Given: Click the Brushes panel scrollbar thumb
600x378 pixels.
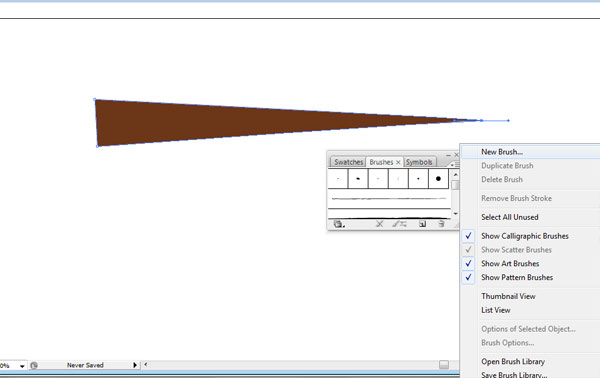Looking at the screenshot, I should [x=455, y=185].
